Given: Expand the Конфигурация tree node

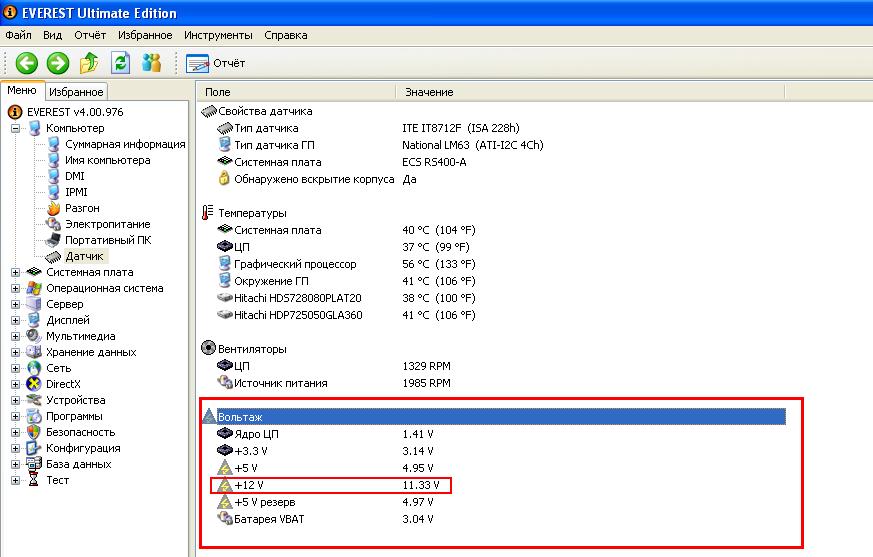Looking at the screenshot, I should point(16,448).
